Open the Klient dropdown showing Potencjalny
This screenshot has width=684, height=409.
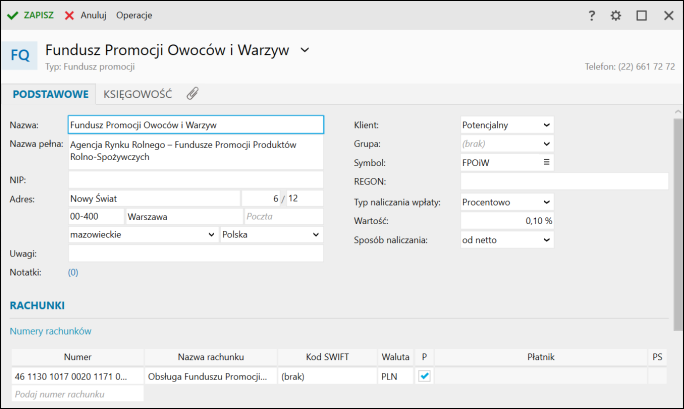pos(507,125)
